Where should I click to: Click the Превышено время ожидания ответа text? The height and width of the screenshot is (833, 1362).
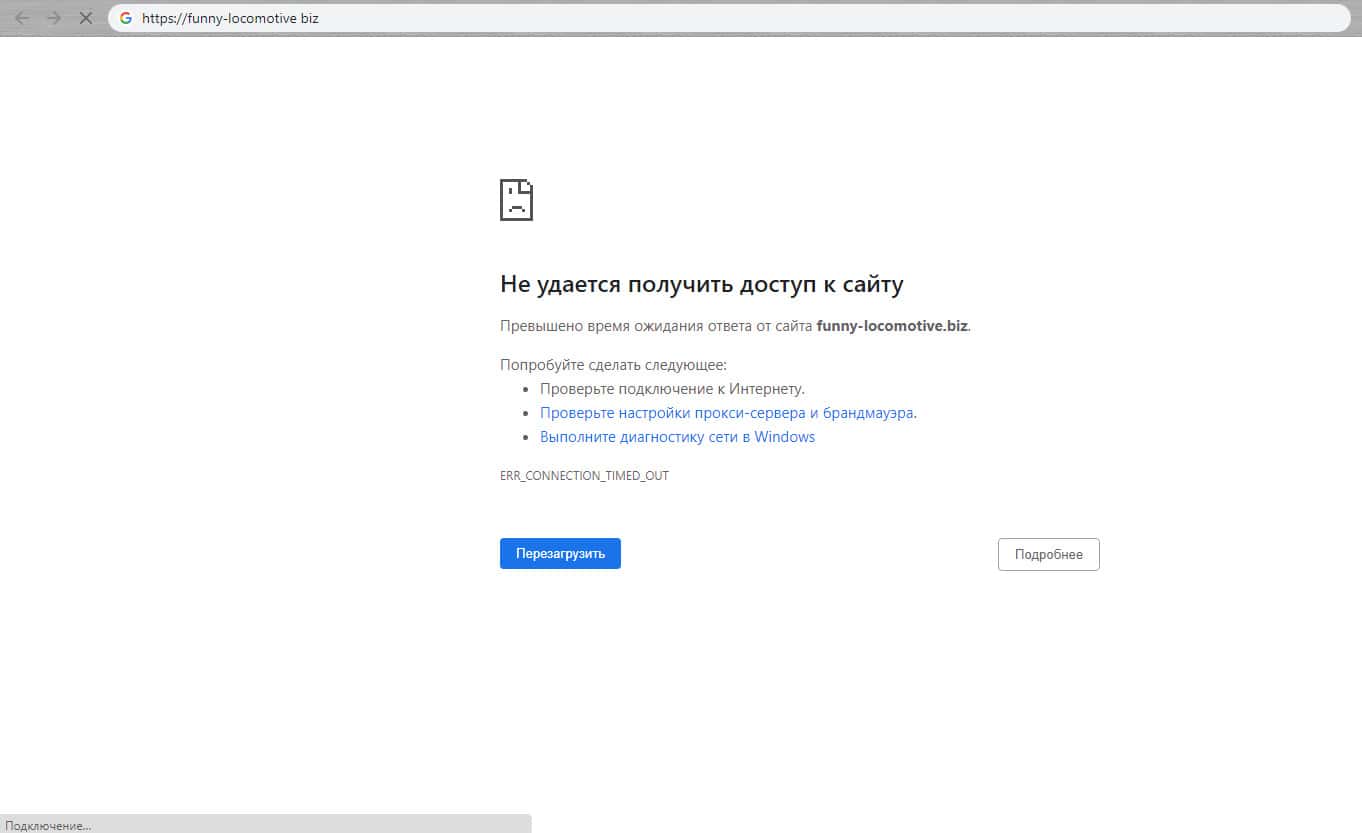click(656, 326)
